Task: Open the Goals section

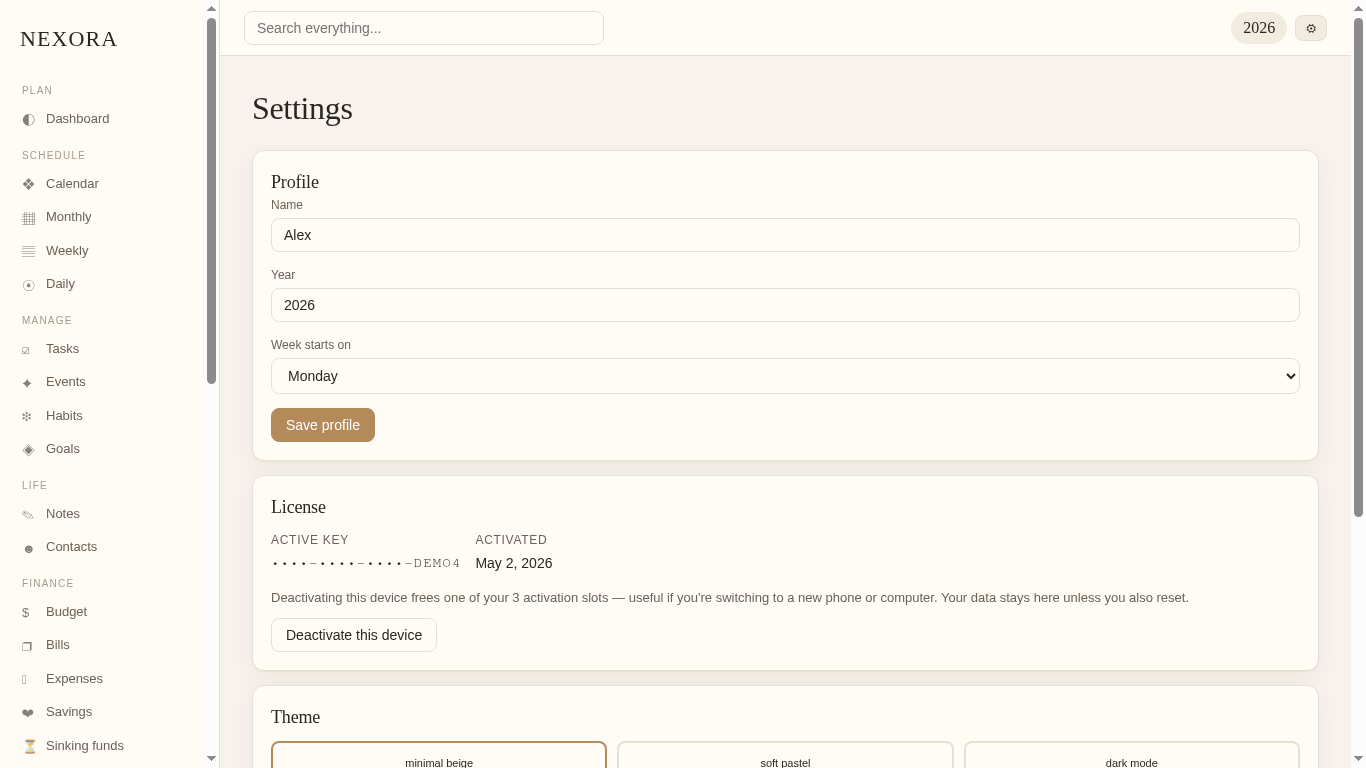Action: tap(102, 449)
